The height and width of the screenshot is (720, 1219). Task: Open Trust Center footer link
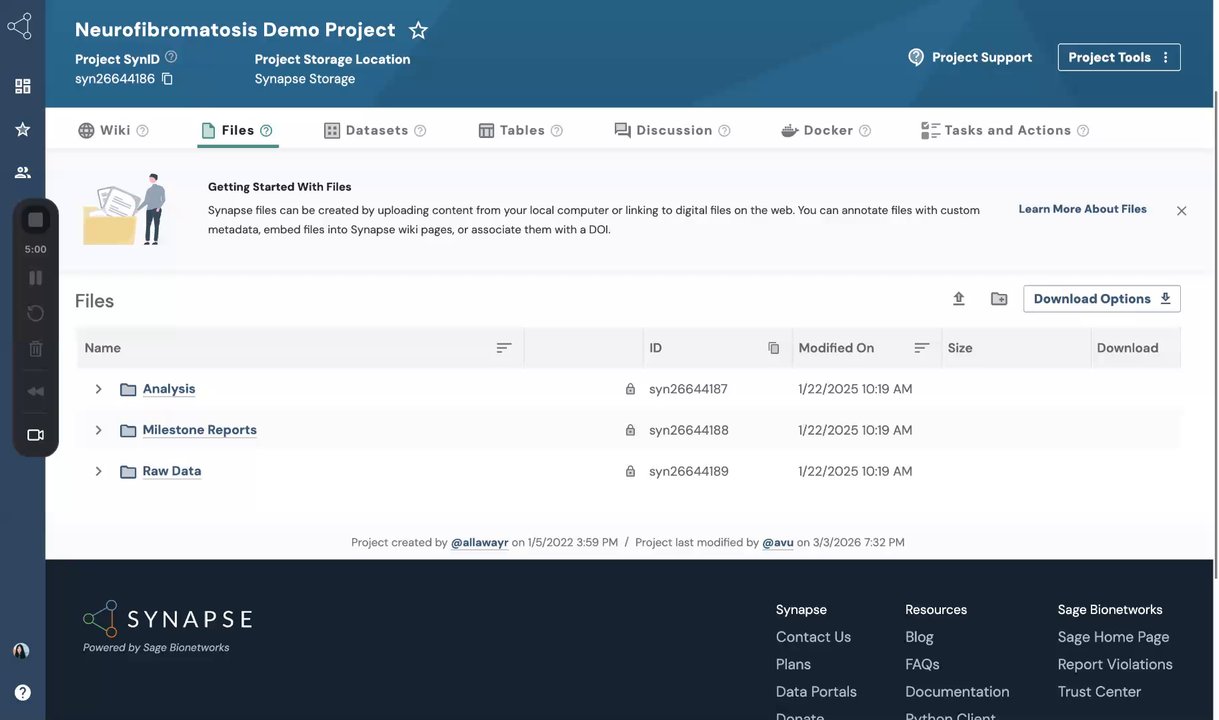[x=1099, y=692]
